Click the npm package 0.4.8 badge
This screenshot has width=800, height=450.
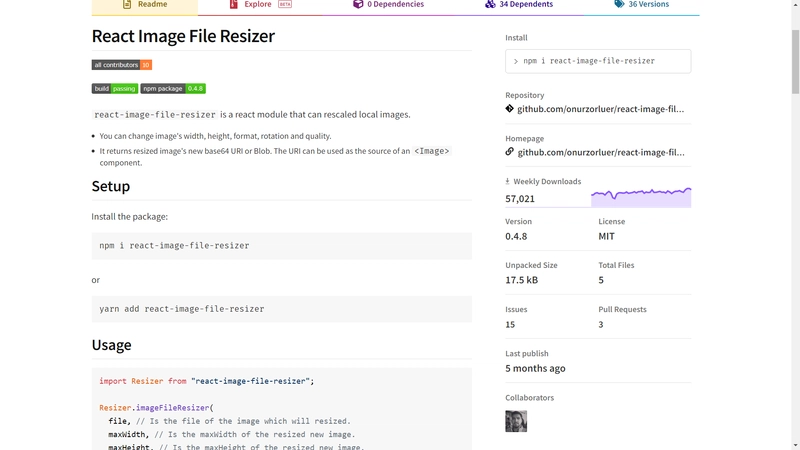pos(173,88)
